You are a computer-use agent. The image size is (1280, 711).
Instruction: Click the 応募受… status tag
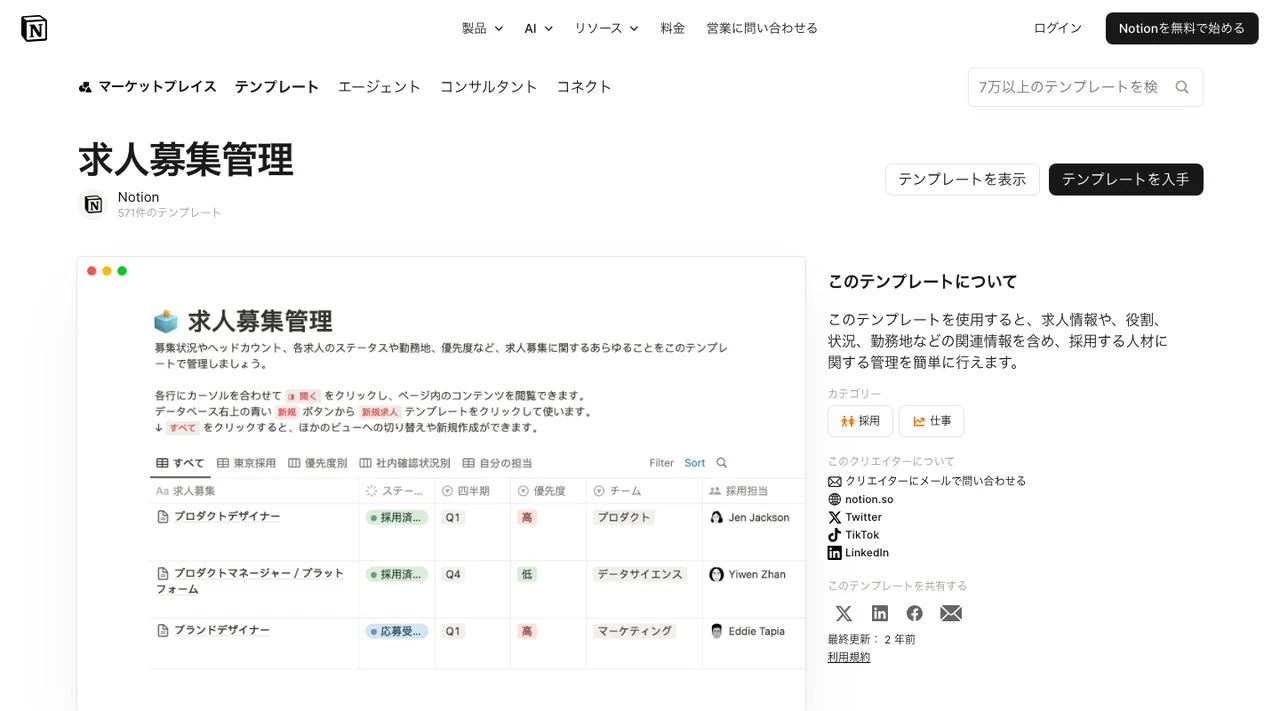pos(397,631)
